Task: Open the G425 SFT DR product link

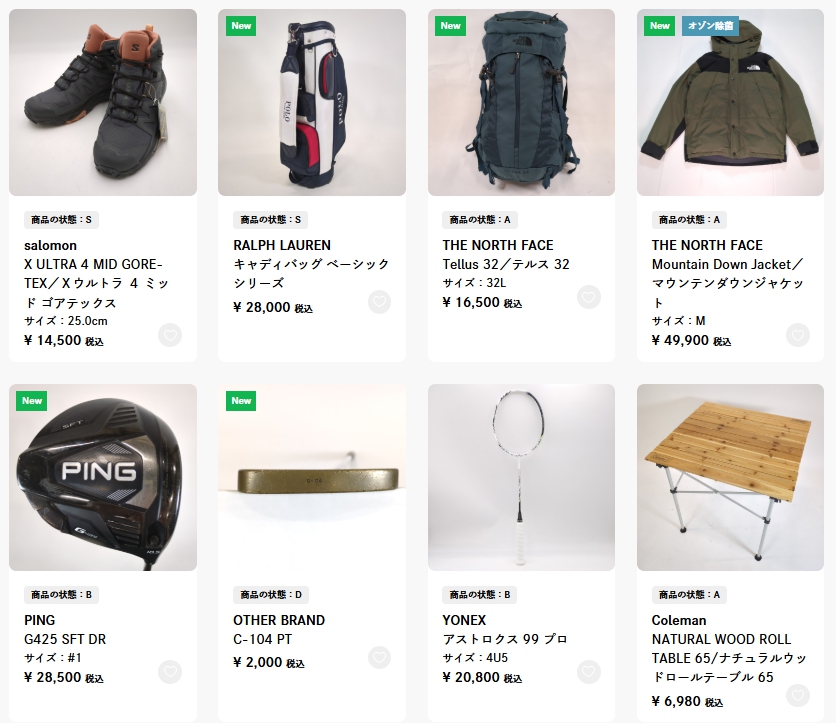Action: (65, 639)
